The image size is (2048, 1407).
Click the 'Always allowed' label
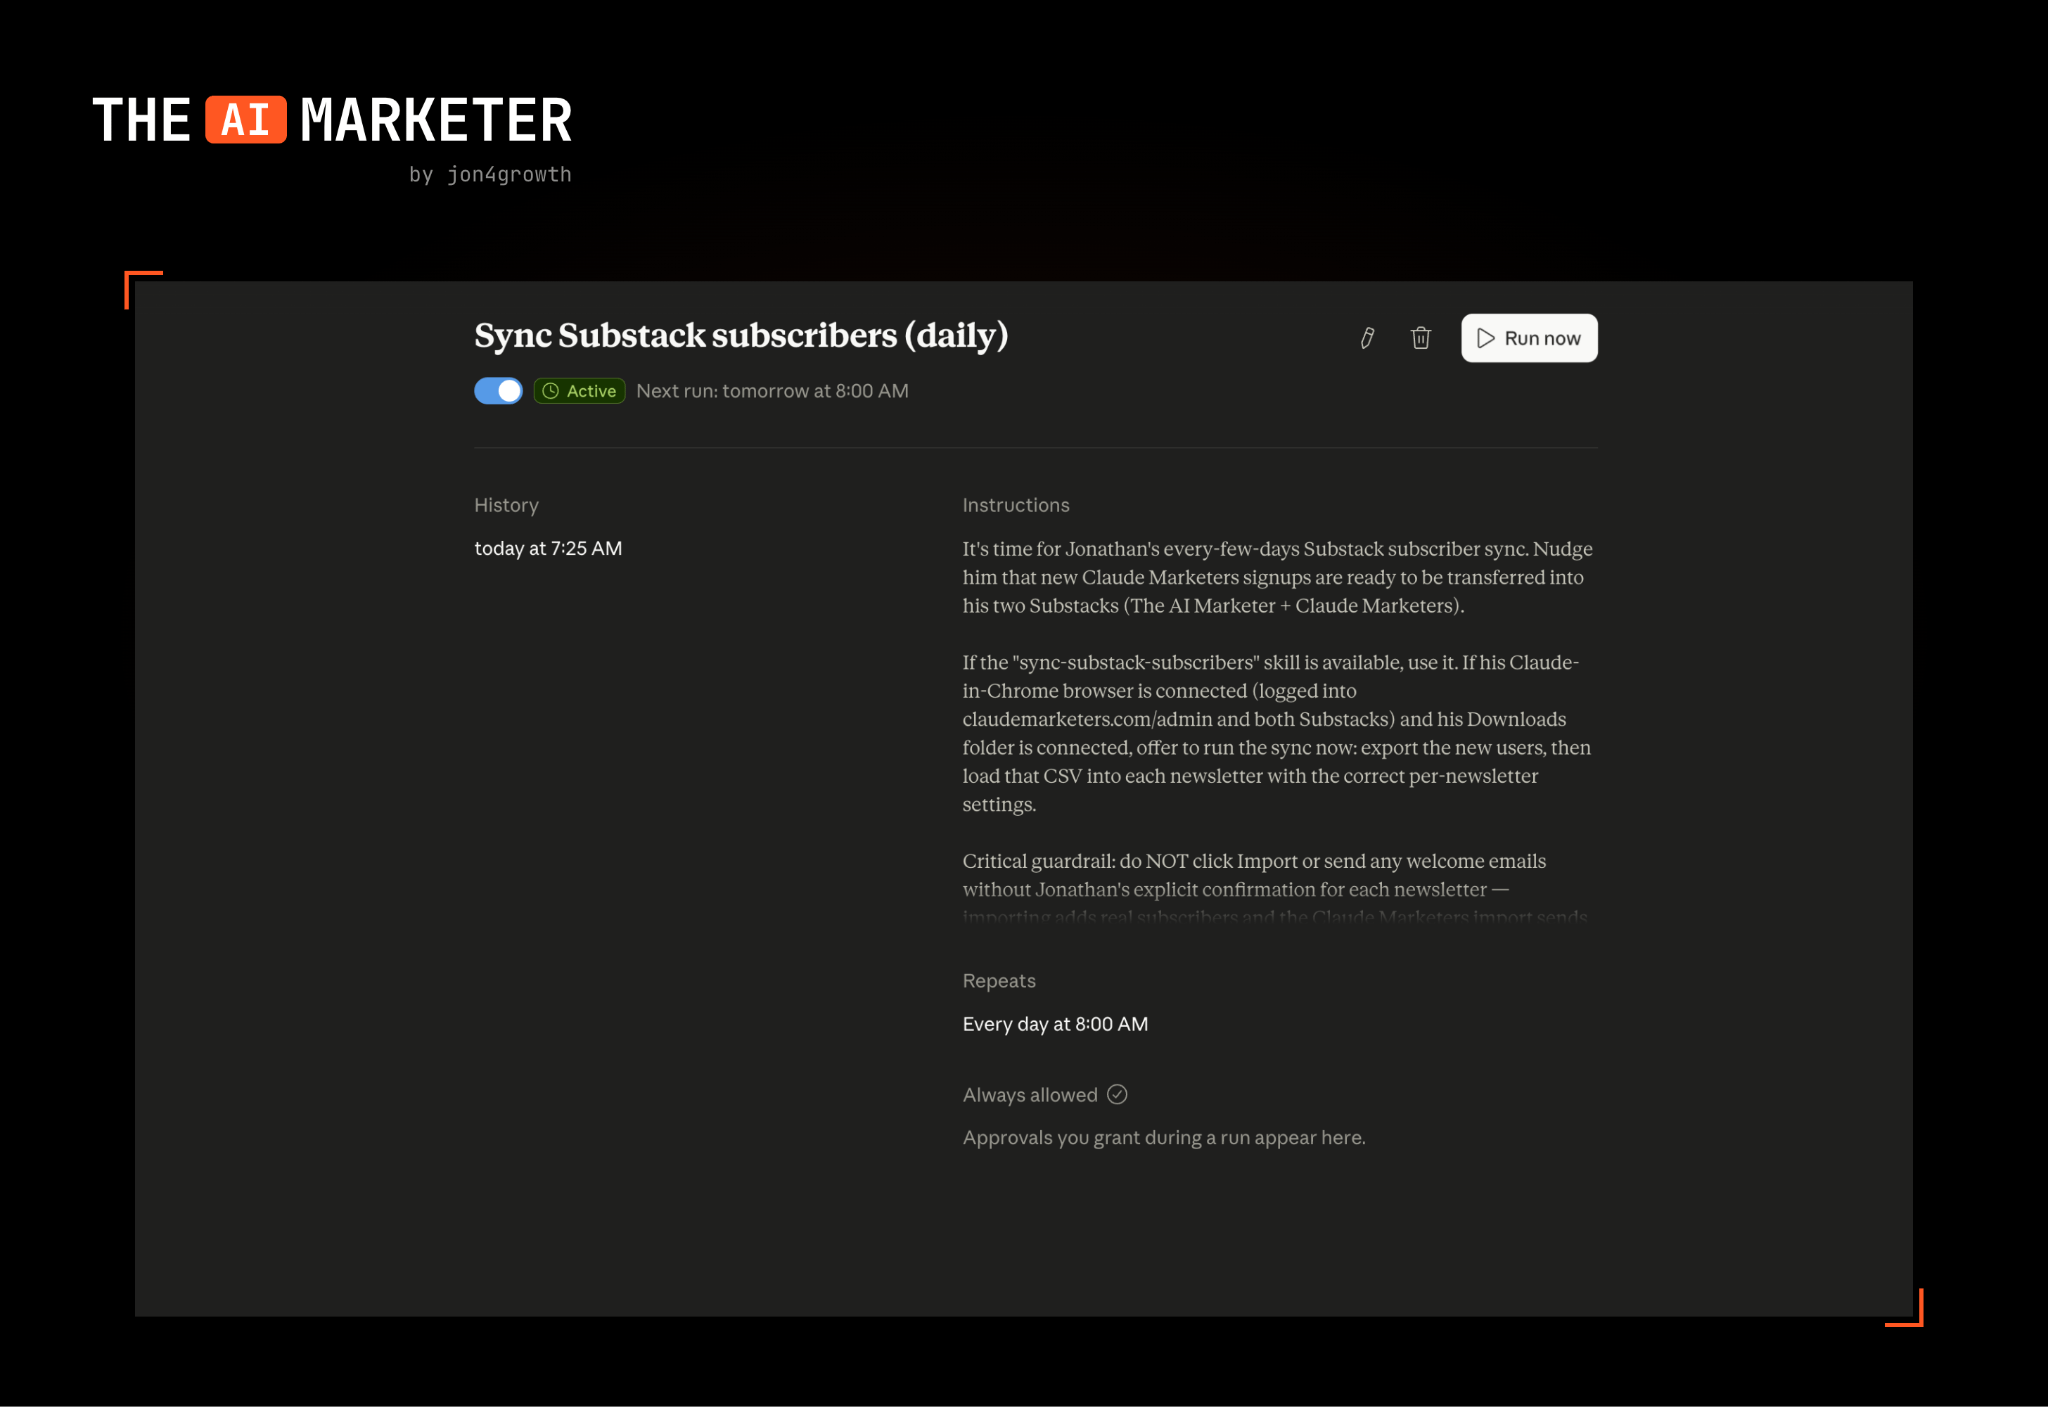click(1030, 1095)
